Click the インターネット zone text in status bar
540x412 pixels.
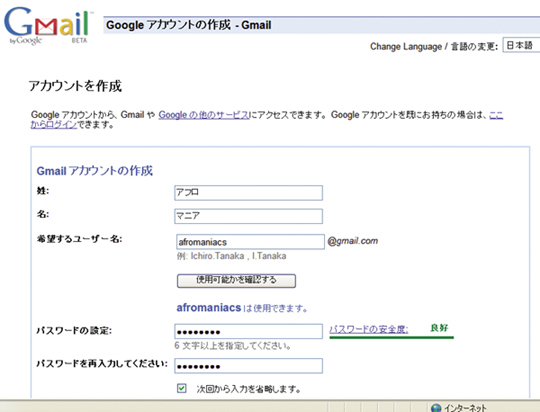click(x=465, y=408)
